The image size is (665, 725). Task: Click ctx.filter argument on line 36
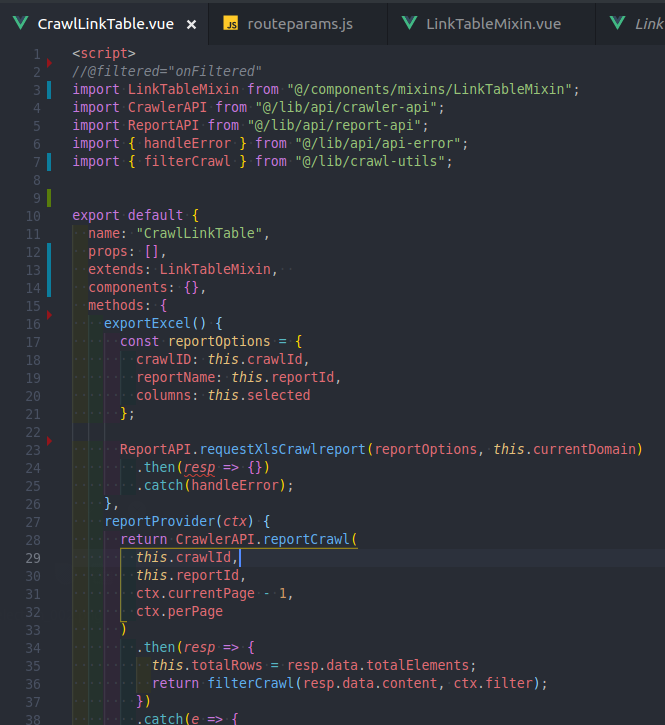[x=493, y=684]
